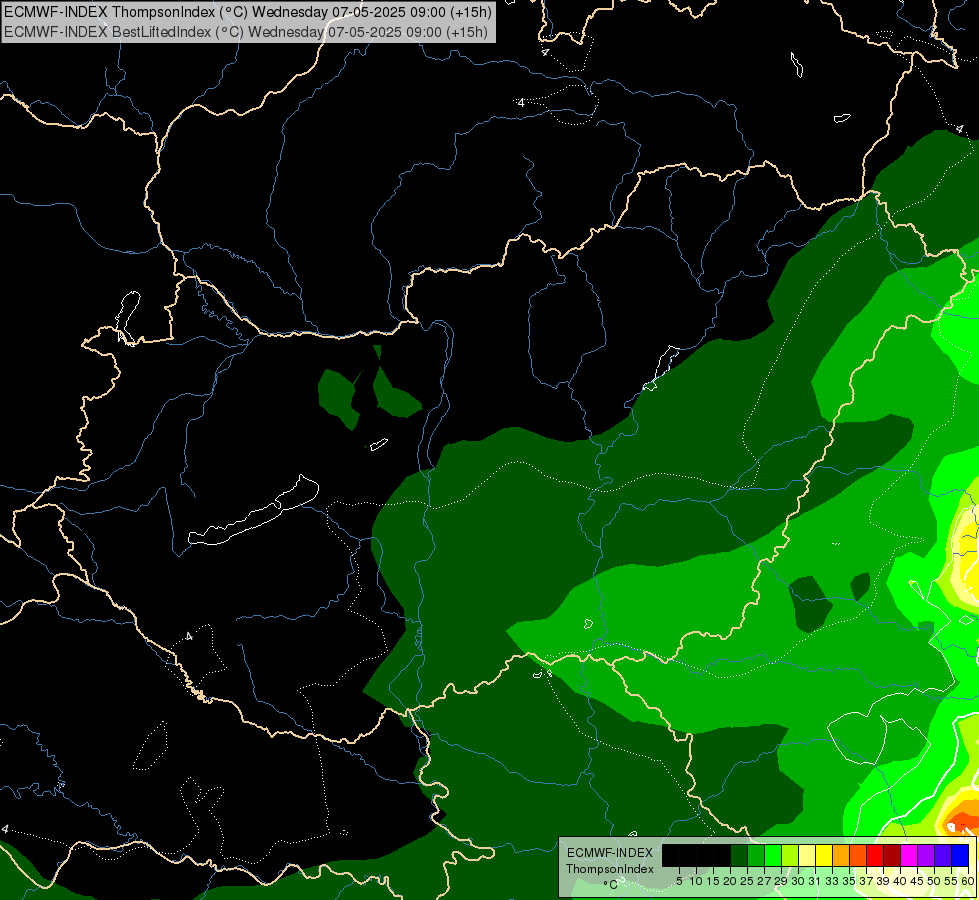This screenshot has width=979, height=900.
Task: Click the ThompsonIndex title line at top
Action: 247,11
